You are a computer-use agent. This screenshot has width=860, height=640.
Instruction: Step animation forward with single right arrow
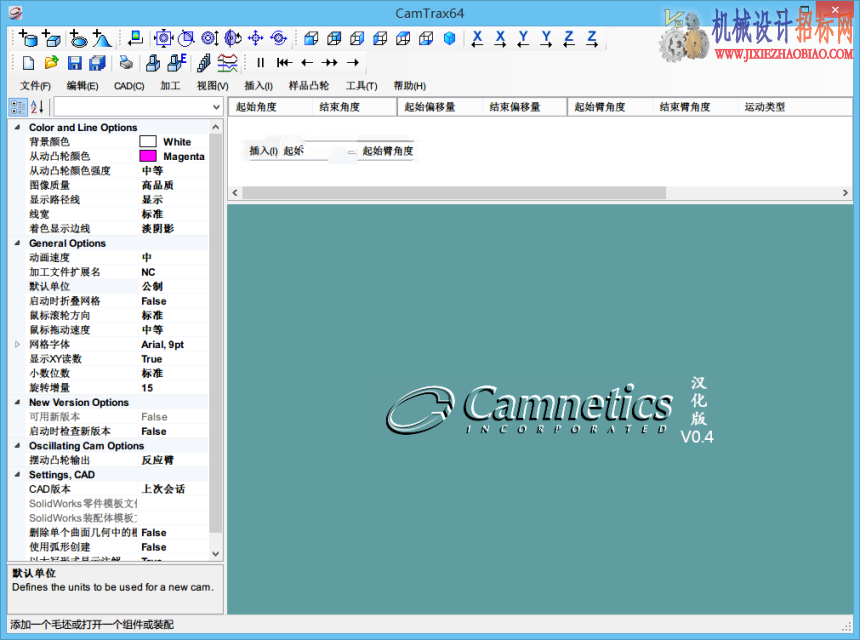[353, 63]
